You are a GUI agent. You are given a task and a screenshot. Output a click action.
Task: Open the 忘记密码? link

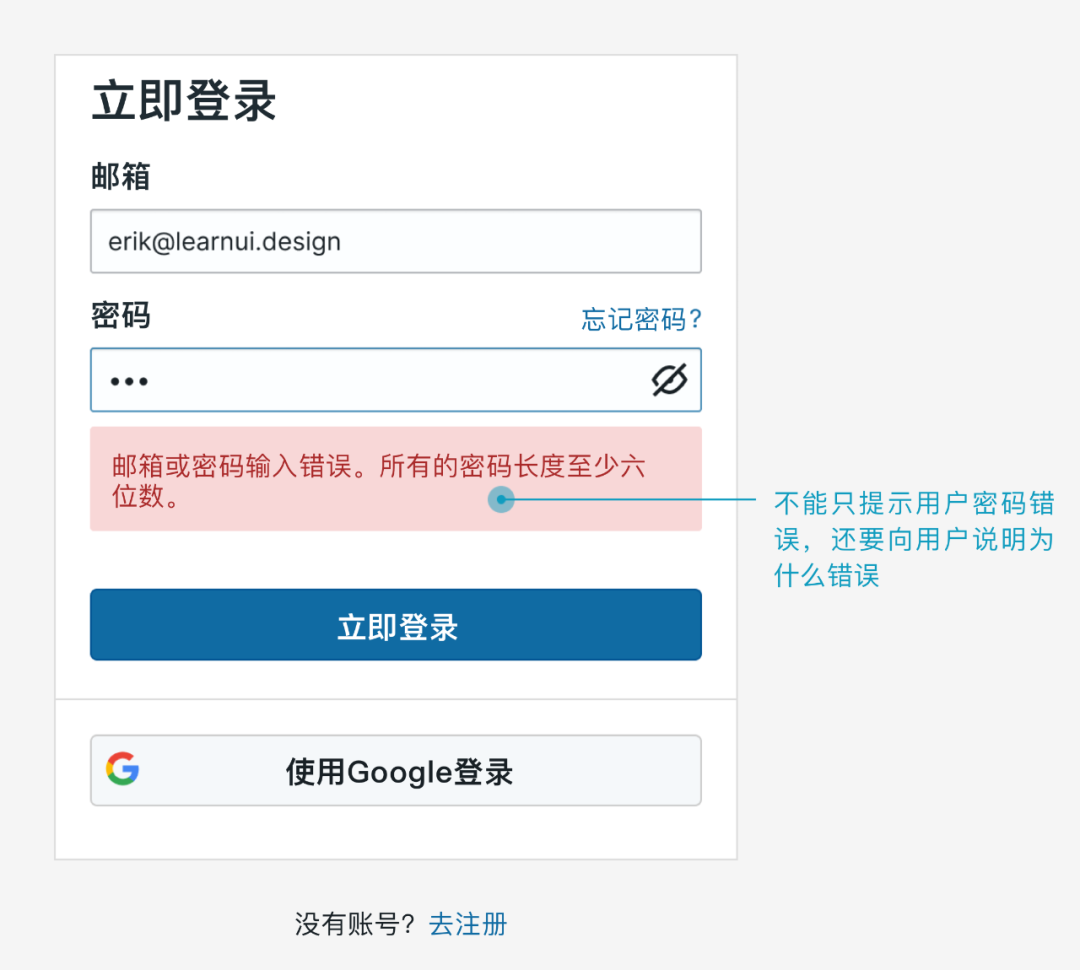point(641,319)
